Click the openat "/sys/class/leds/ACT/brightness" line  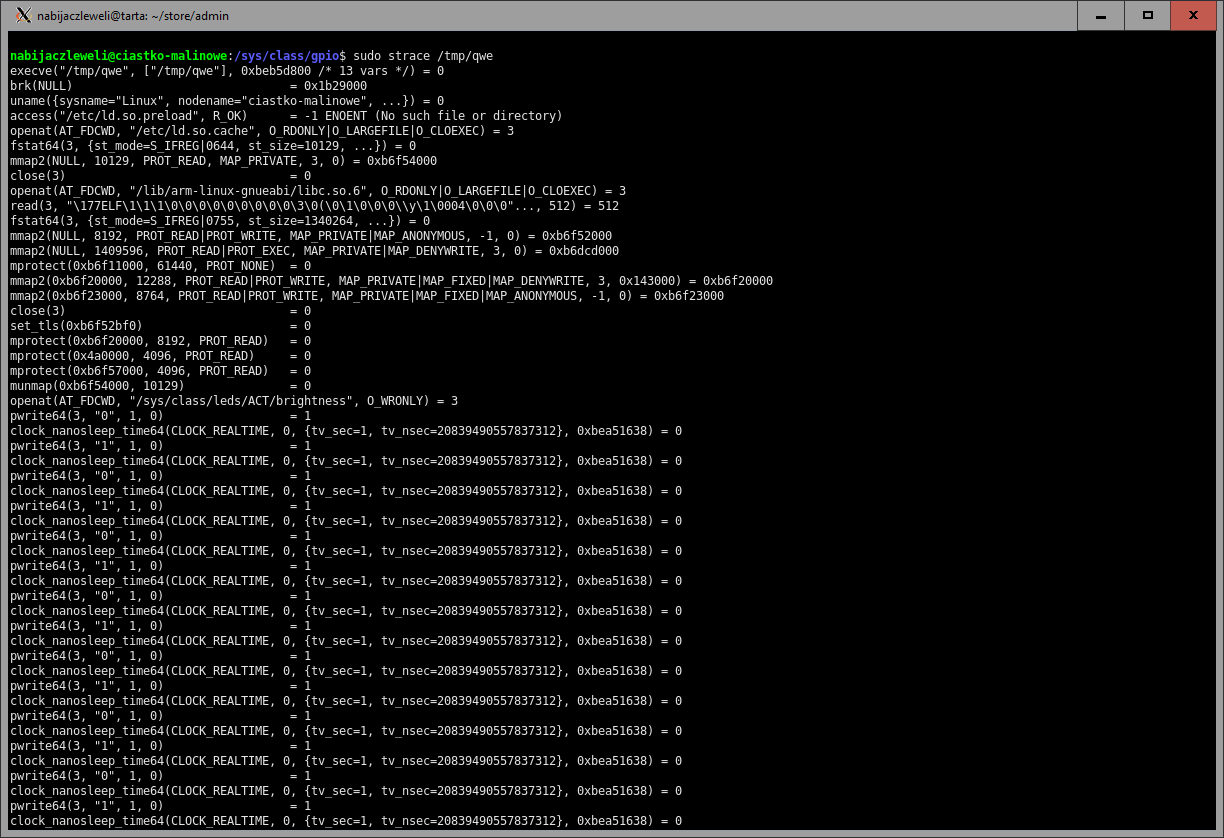pyautogui.click(x=234, y=401)
